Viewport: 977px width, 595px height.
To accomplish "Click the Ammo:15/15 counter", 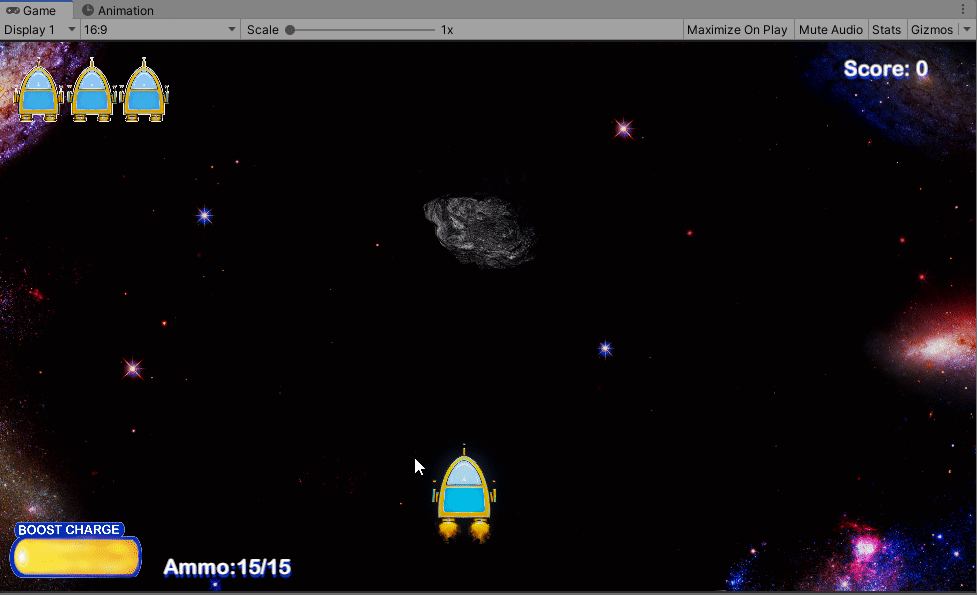I will click(227, 568).
